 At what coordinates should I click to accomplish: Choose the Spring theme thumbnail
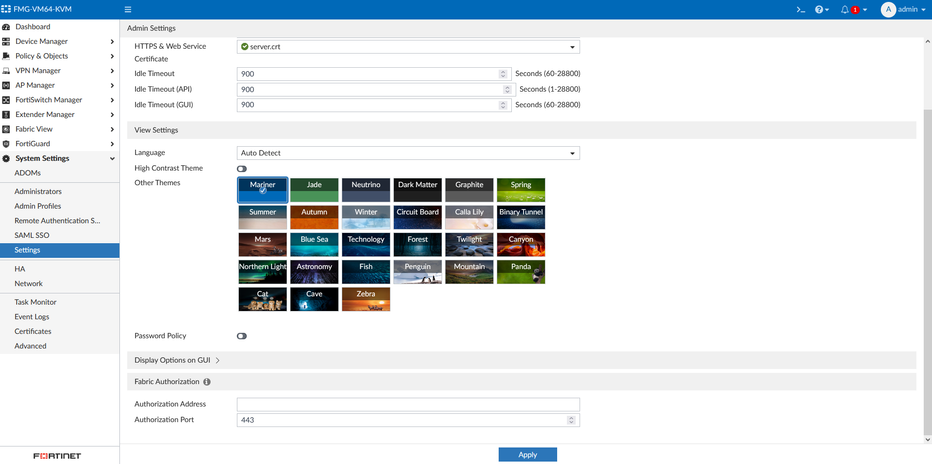pos(521,190)
